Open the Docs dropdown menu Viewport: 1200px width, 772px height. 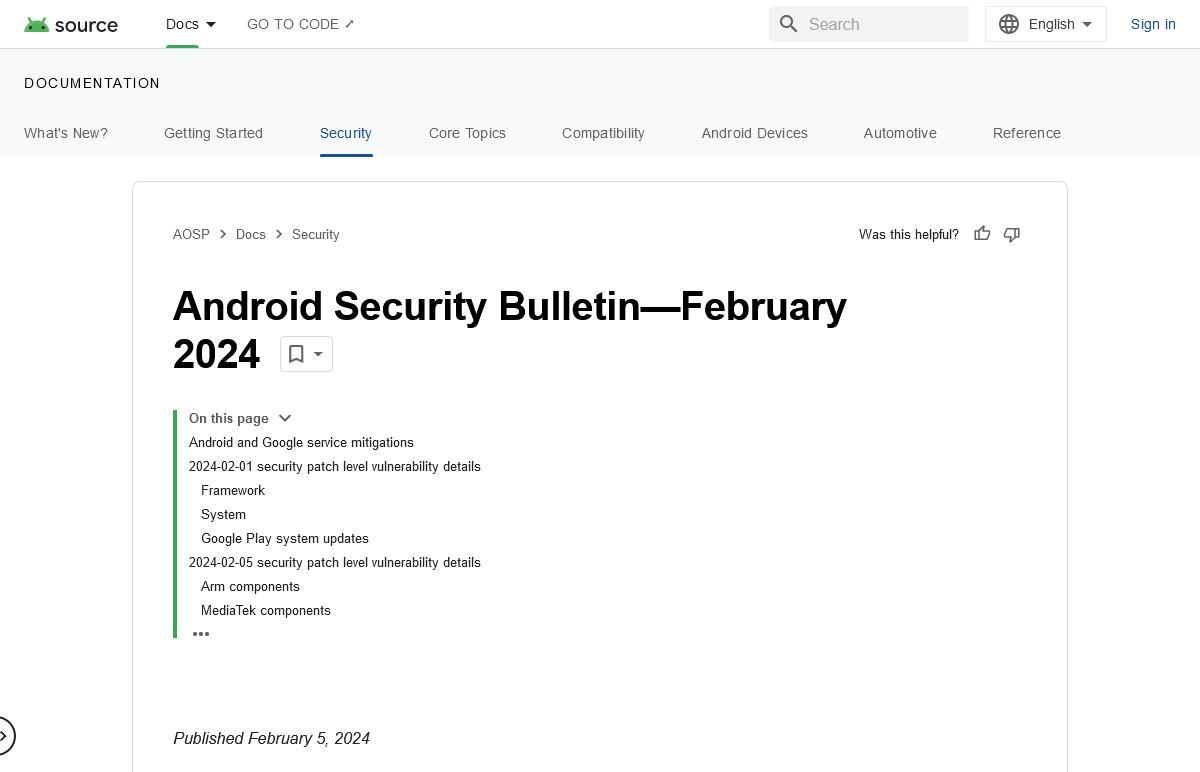pyautogui.click(x=191, y=24)
